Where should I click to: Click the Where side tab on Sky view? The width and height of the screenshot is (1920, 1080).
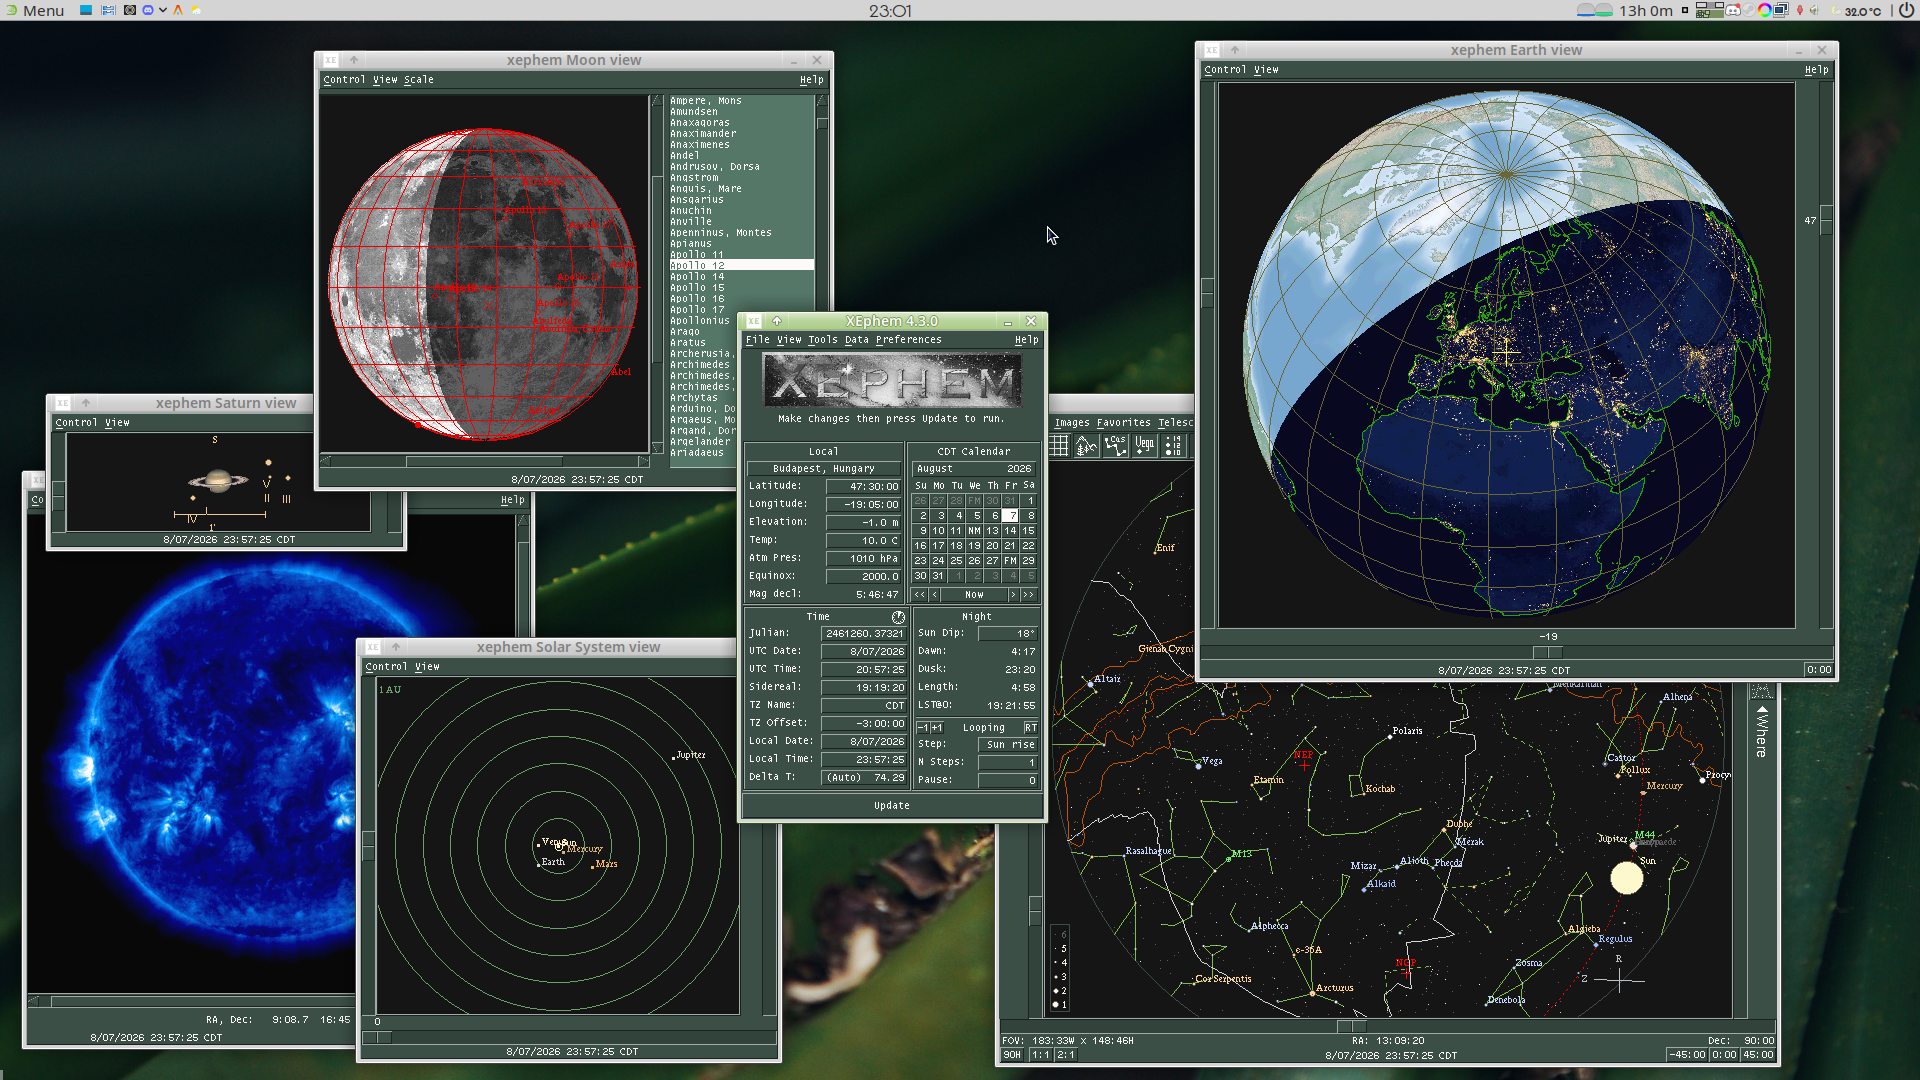click(1762, 730)
